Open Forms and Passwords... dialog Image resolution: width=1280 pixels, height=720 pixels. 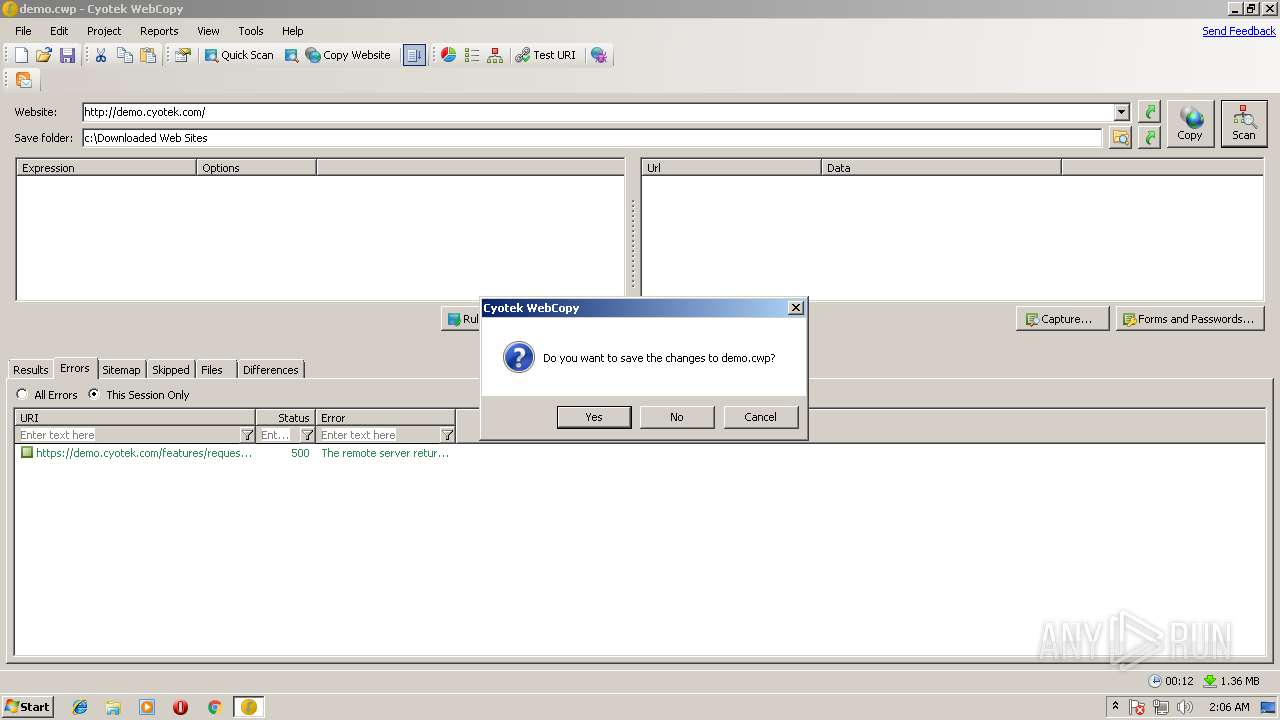pyautogui.click(x=1190, y=319)
